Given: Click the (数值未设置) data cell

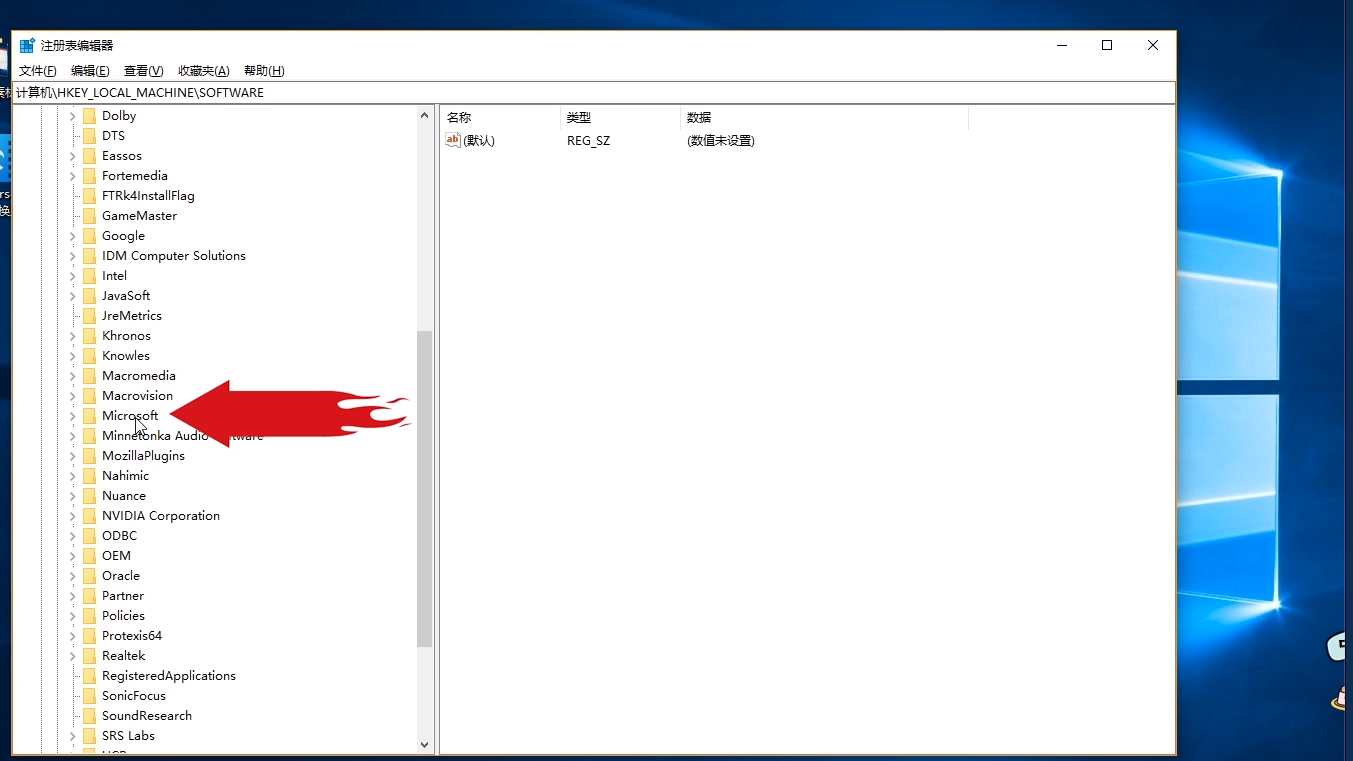Looking at the screenshot, I should click(720, 141).
